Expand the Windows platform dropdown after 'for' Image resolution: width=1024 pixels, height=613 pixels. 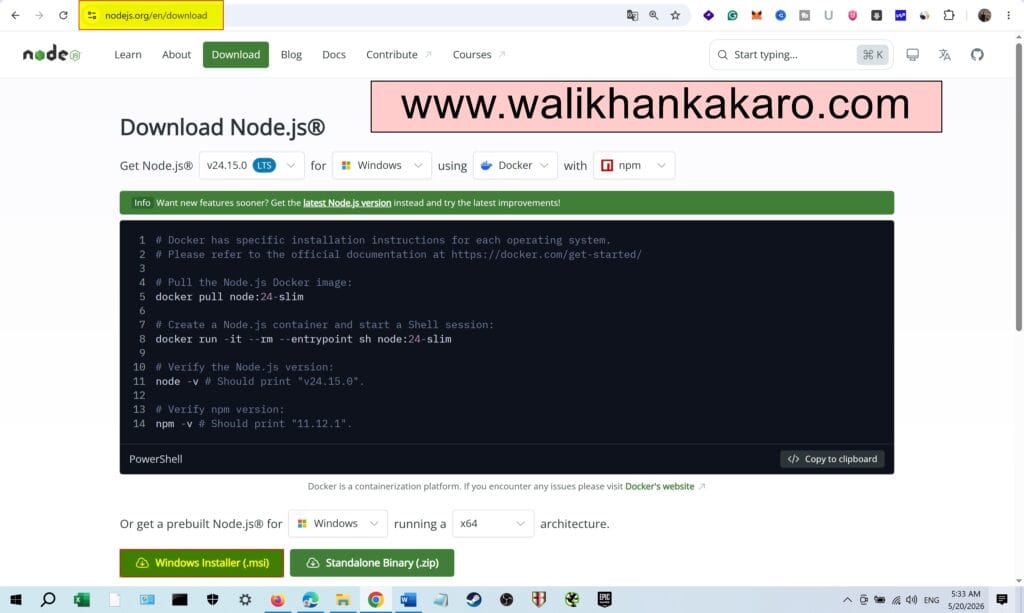(x=382, y=165)
